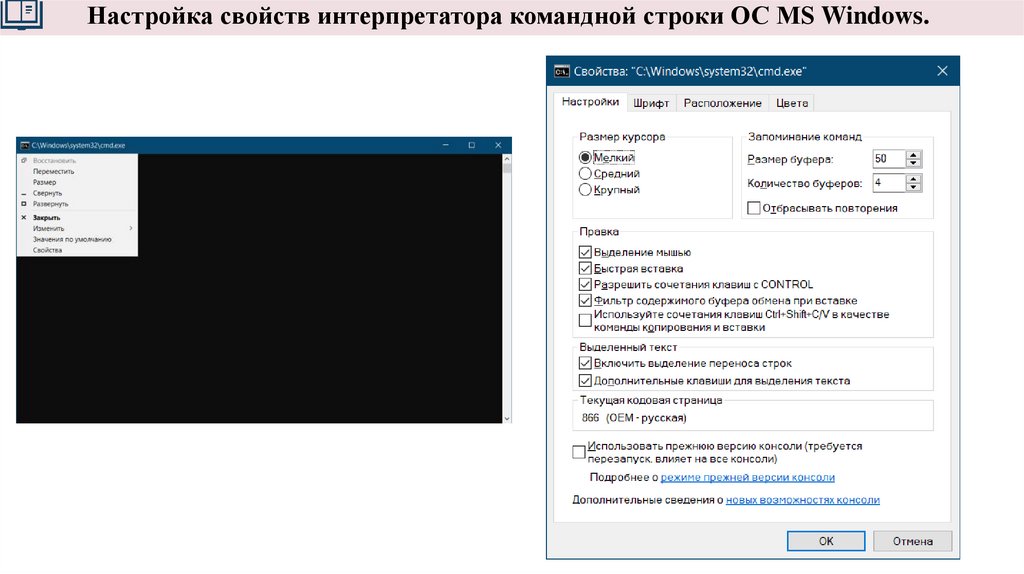Click the 866 (OEM - русская) code page text
This screenshot has width=1024, height=574.
point(633,418)
